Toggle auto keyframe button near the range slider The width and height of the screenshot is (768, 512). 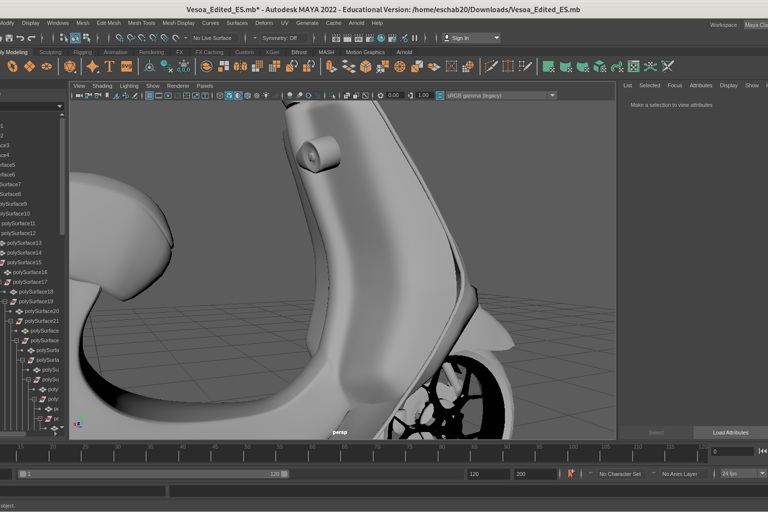[571, 474]
